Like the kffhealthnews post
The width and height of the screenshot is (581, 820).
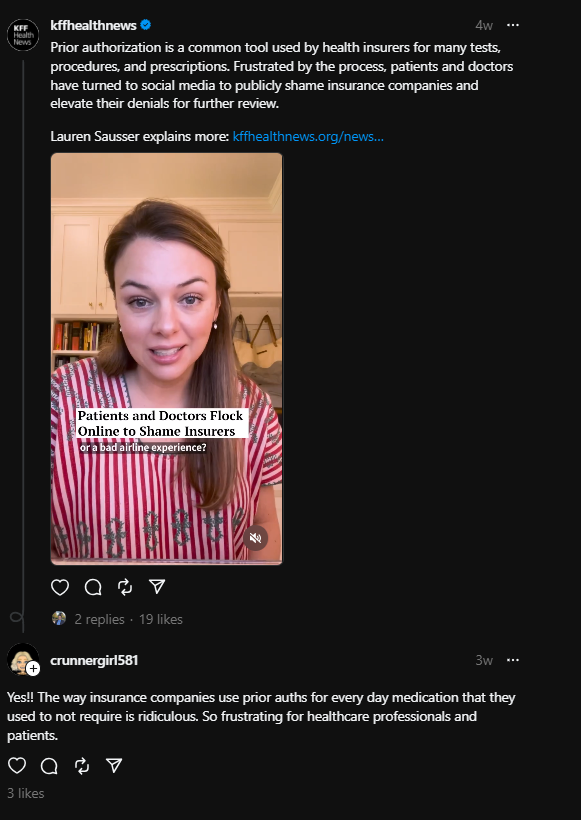[60, 587]
